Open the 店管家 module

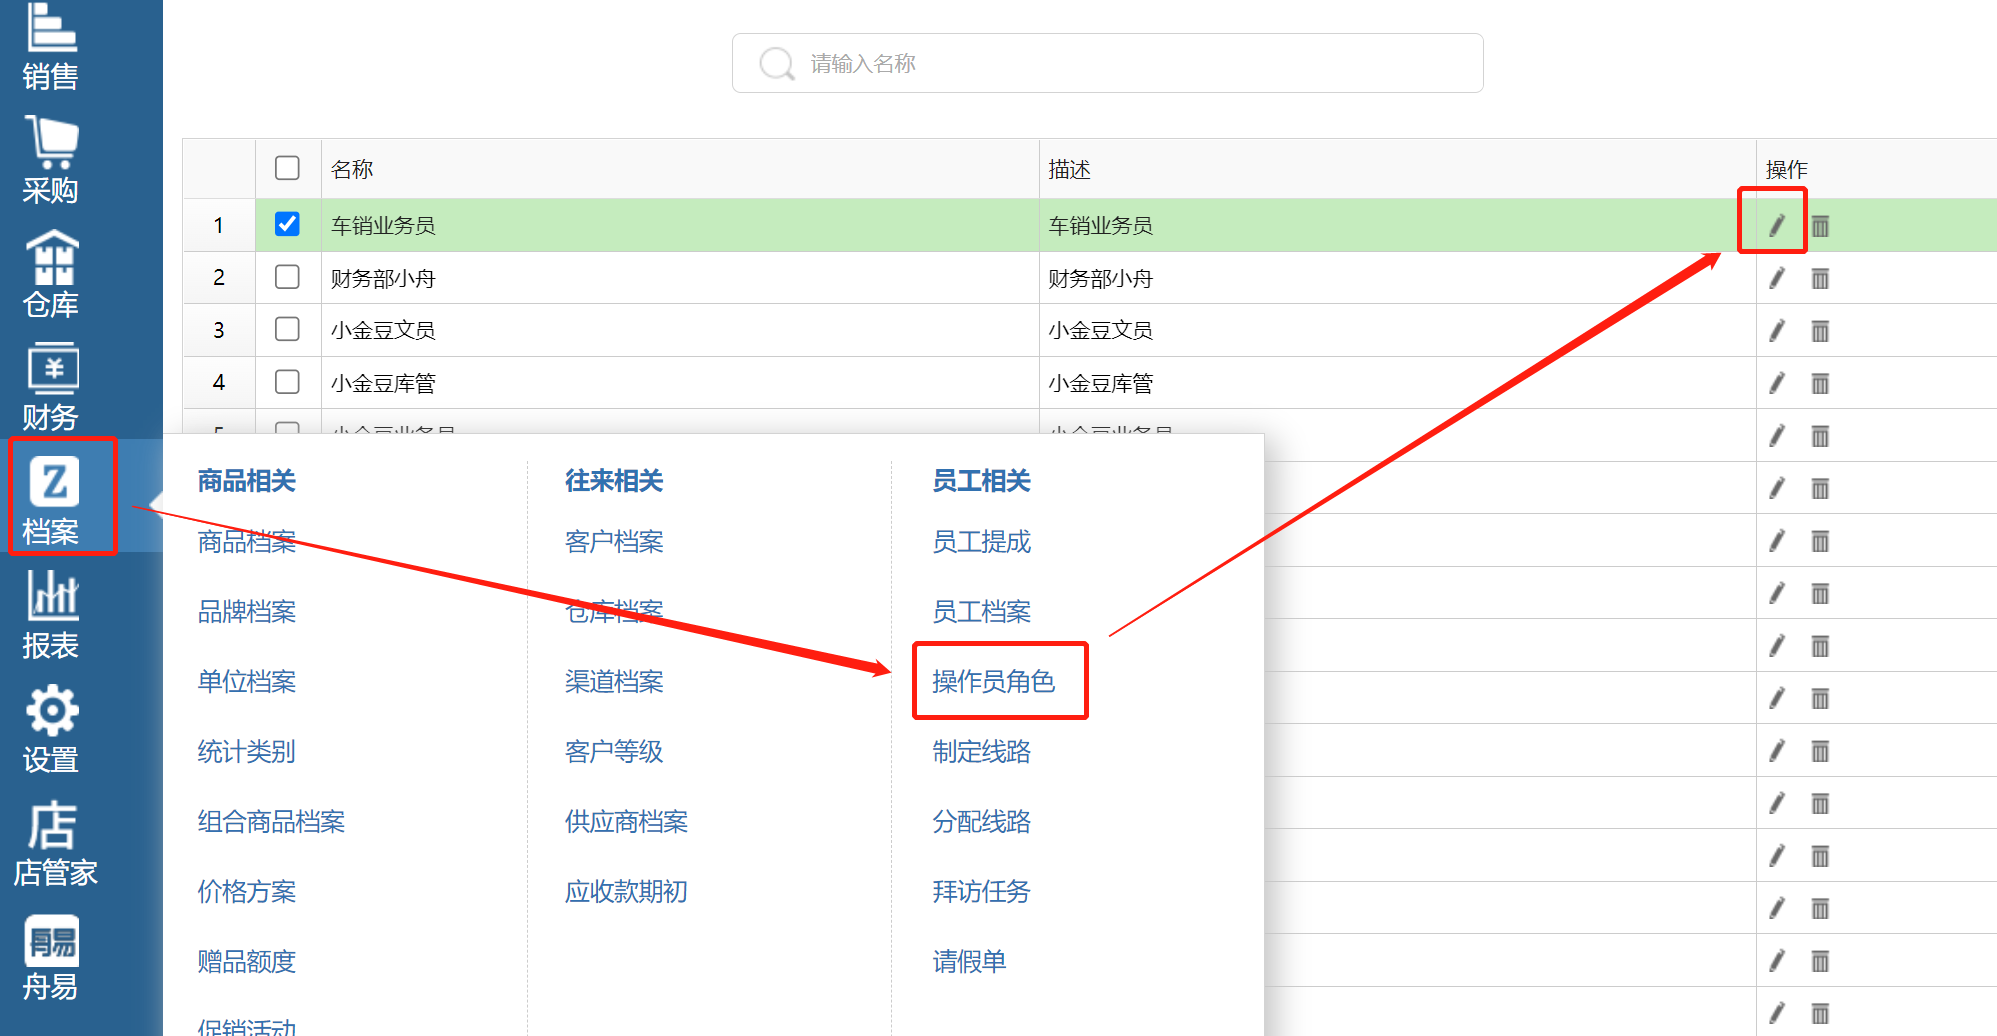coord(55,844)
